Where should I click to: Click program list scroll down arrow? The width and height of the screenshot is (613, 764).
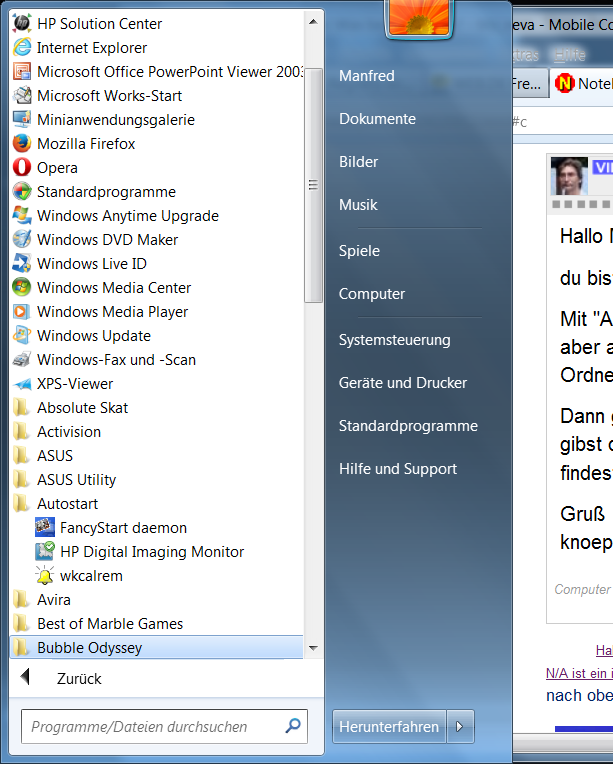313,648
